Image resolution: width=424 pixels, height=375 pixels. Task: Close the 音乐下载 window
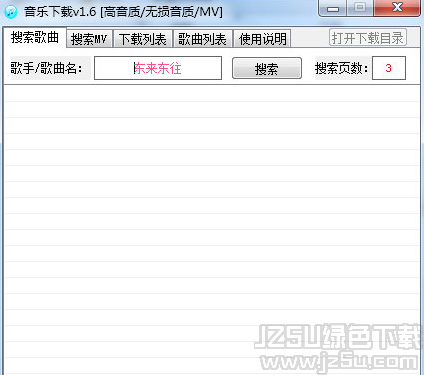click(397, 8)
